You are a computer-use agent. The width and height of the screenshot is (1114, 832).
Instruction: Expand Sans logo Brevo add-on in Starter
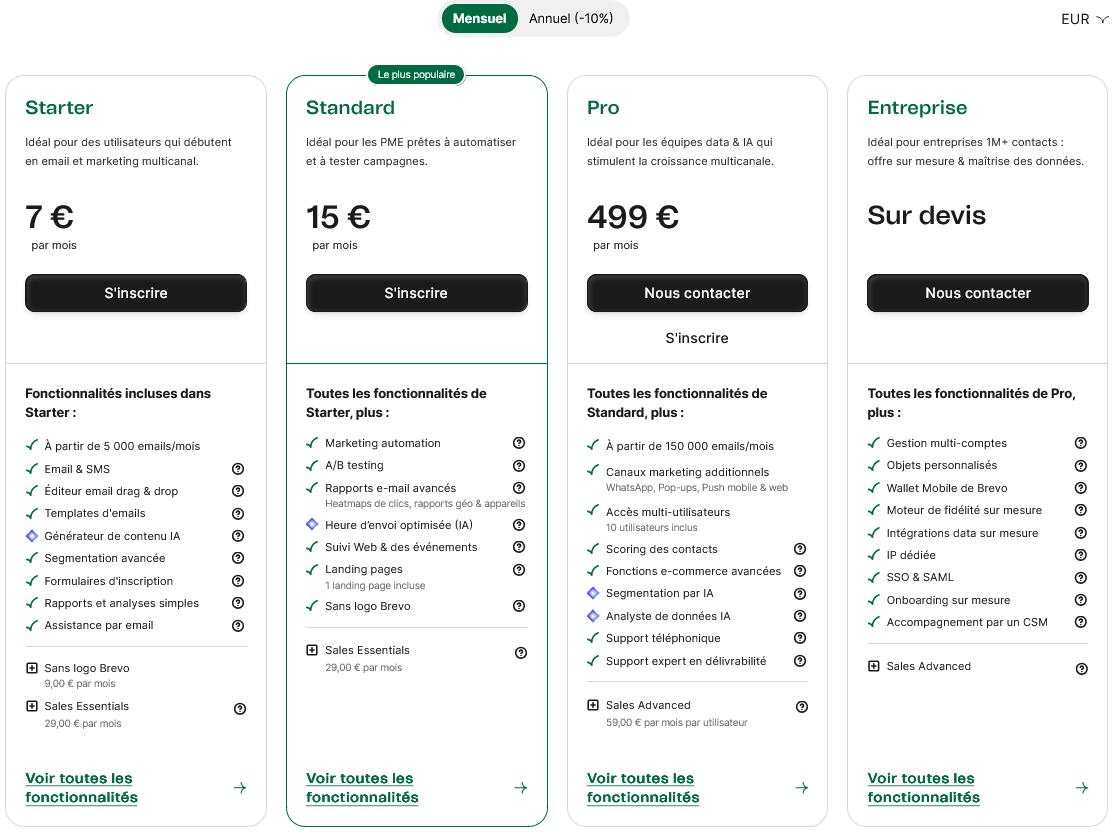[32, 668]
